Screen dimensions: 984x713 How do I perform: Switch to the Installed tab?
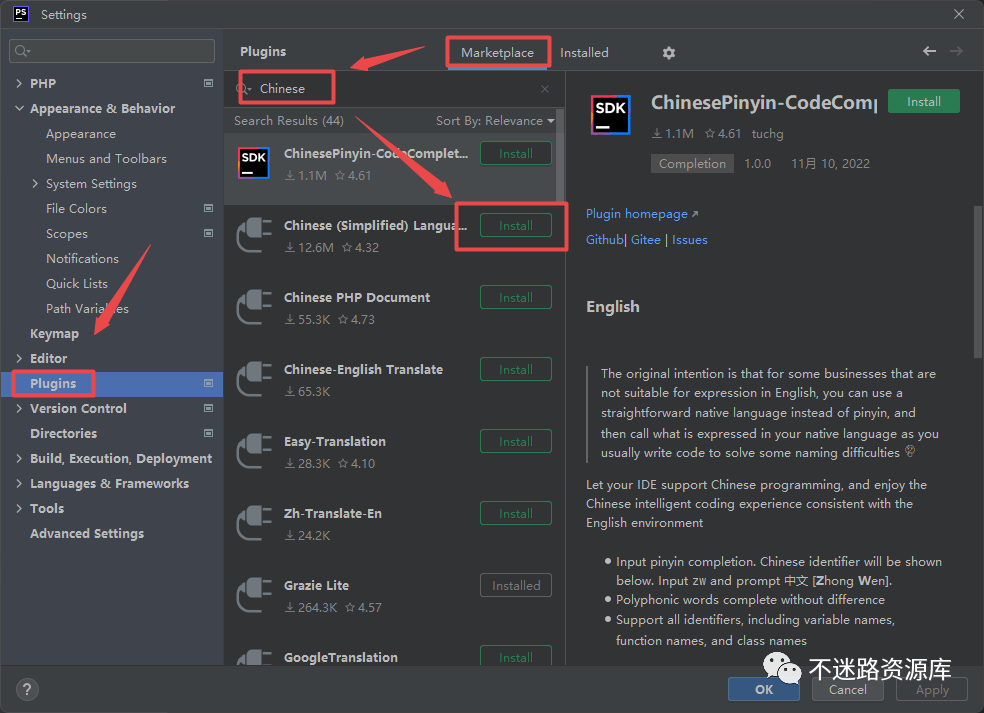[584, 53]
